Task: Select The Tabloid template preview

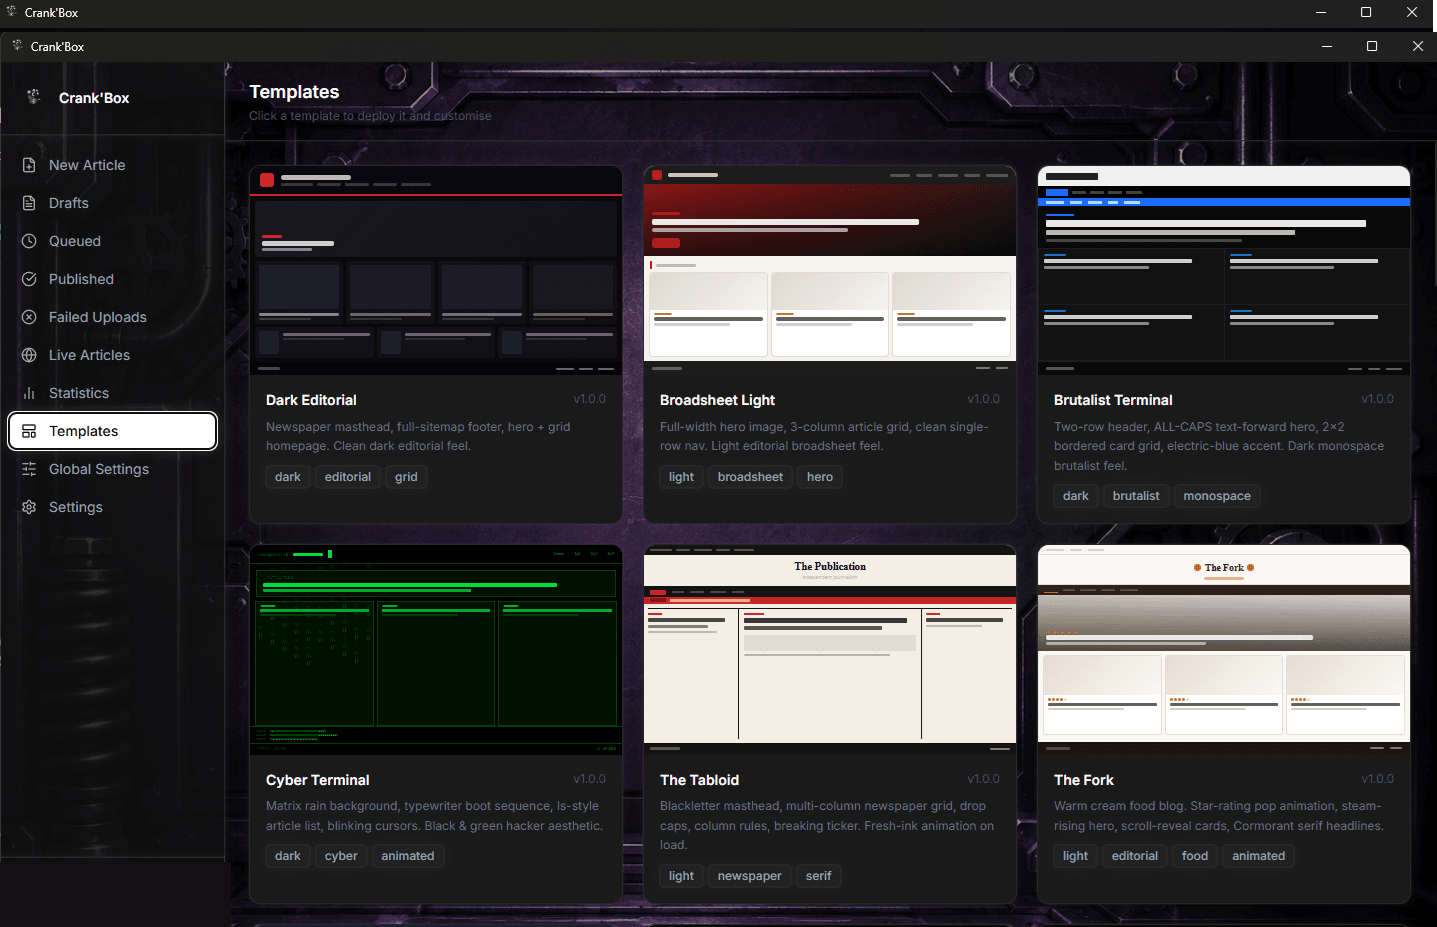Action: (830, 650)
